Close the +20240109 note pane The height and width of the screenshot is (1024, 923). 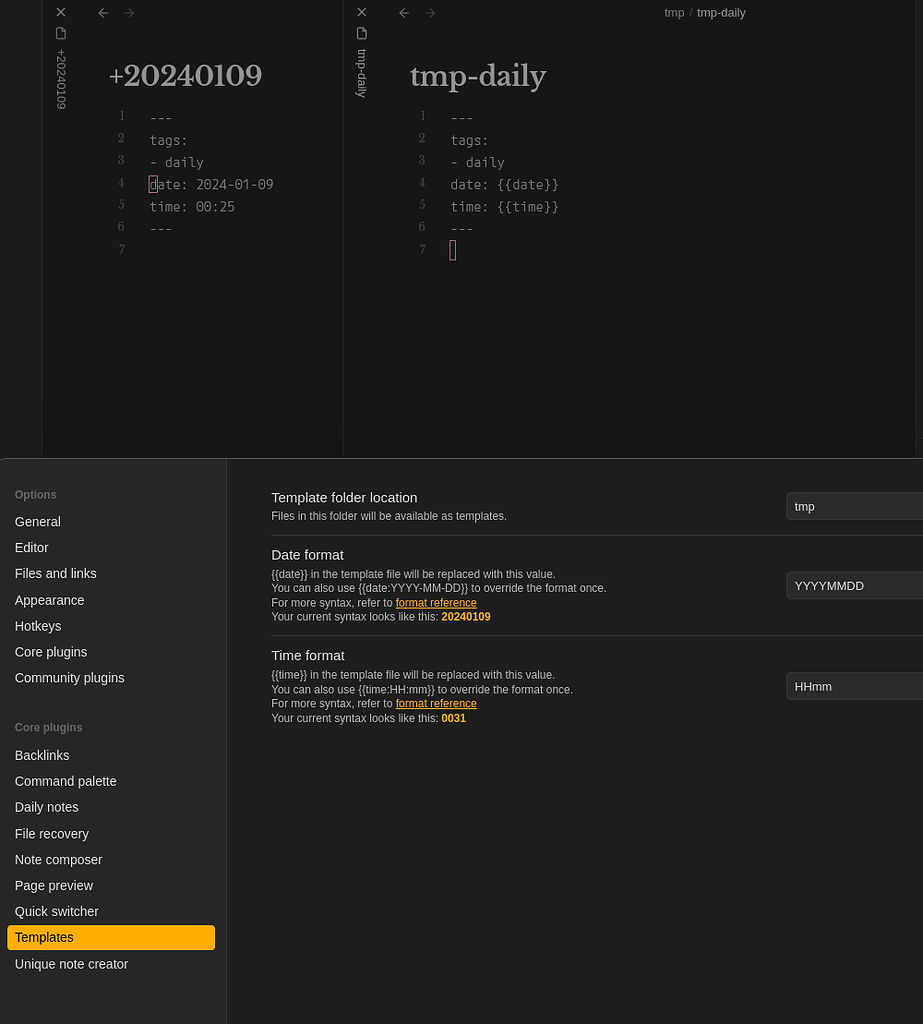pyautogui.click(x=61, y=12)
